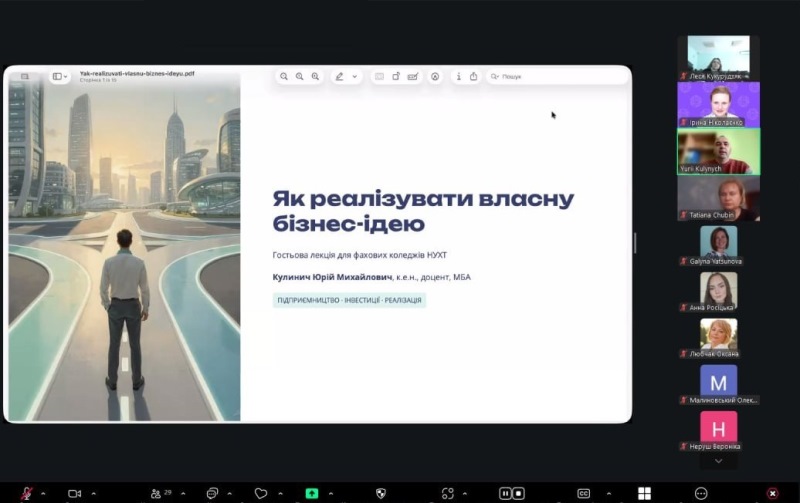Screen dimensions: 800x503
Task: Click the middle zoom magnifier icon
Action: click(299, 77)
